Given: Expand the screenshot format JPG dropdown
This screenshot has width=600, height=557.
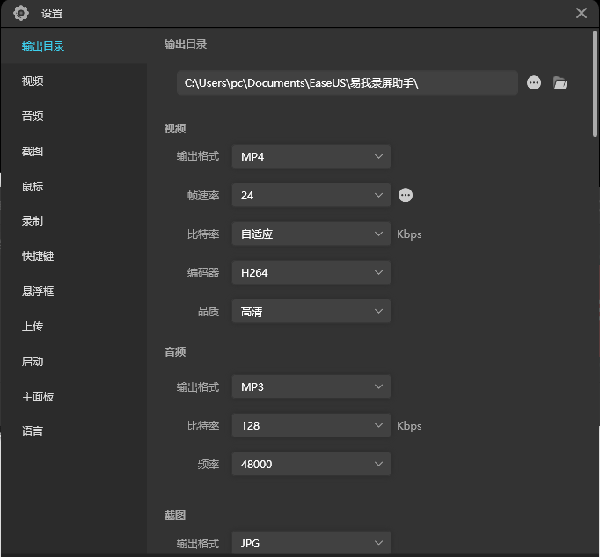Looking at the screenshot, I should point(310,543).
